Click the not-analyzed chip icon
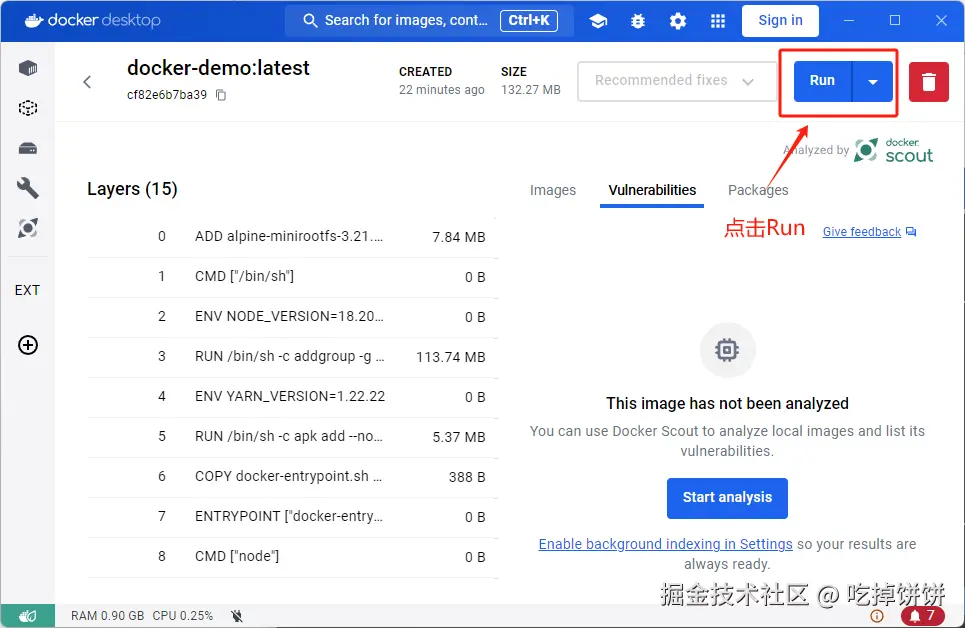965x628 pixels. [727, 350]
